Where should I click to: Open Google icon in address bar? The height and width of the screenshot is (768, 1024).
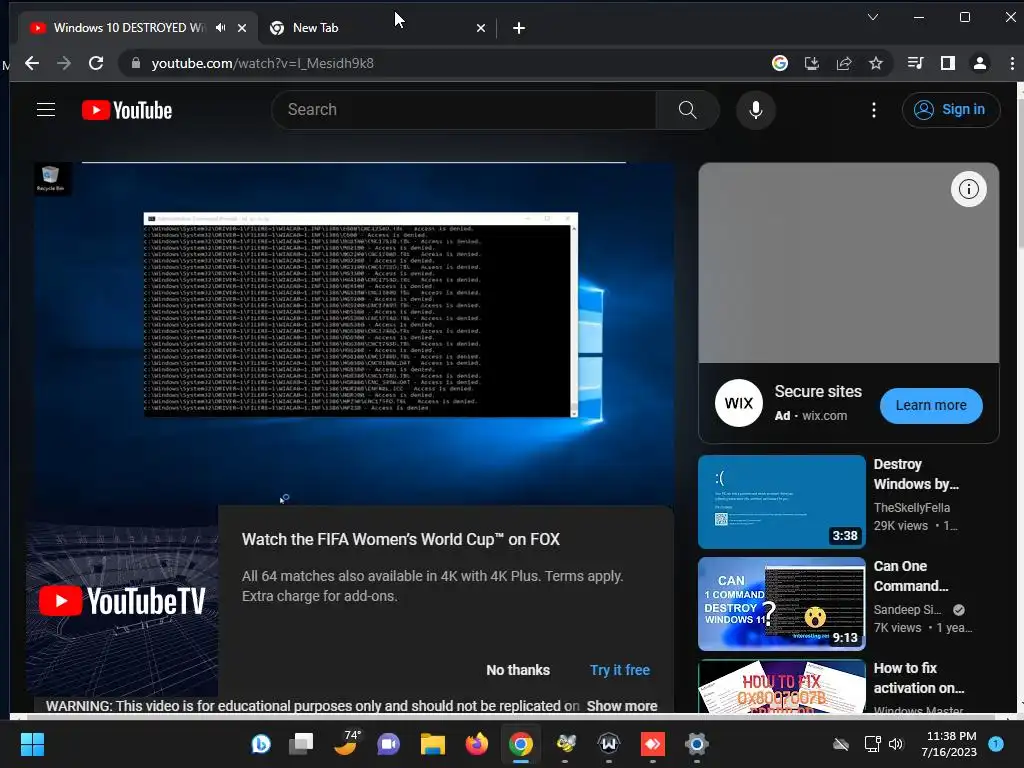coord(780,63)
